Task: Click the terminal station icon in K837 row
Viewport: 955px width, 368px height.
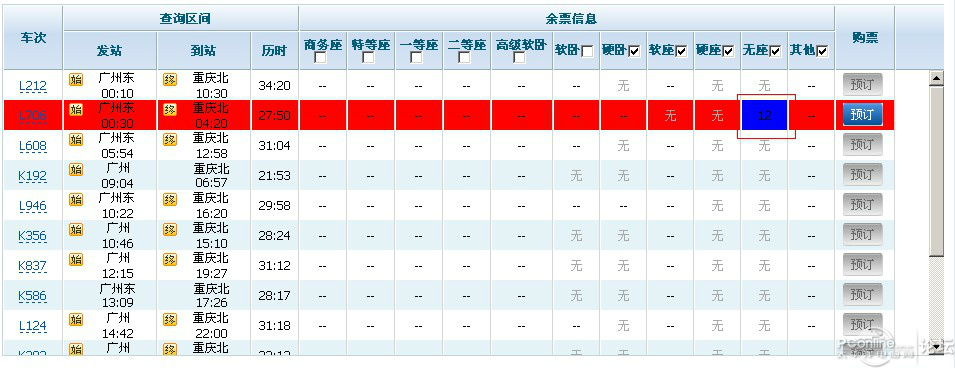Action: click(x=170, y=260)
